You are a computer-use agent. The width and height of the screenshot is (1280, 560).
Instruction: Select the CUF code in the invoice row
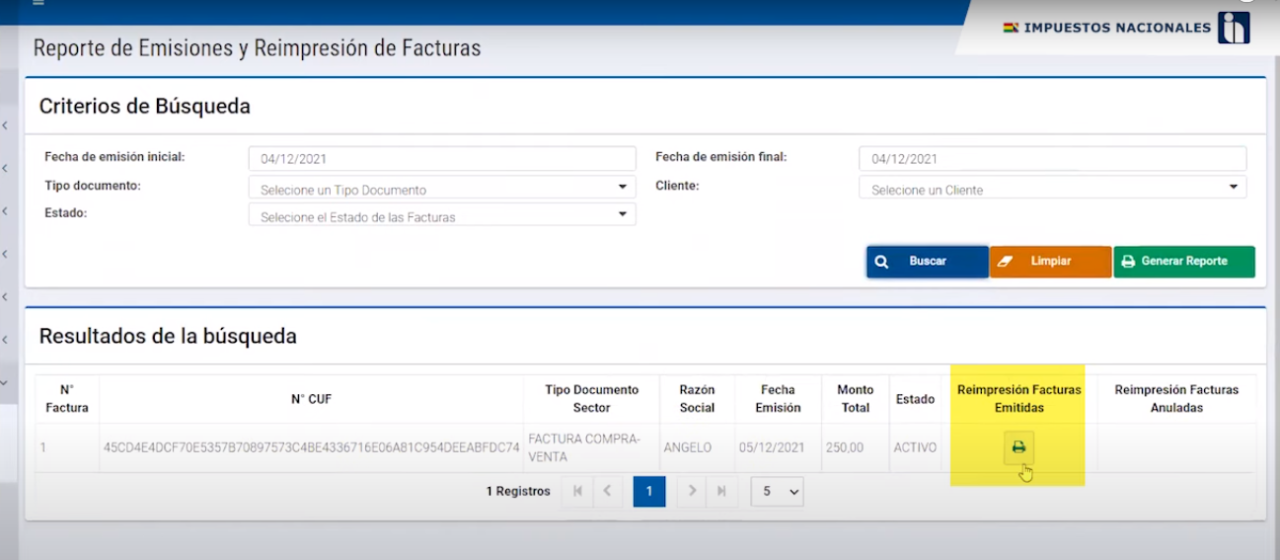coord(311,448)
